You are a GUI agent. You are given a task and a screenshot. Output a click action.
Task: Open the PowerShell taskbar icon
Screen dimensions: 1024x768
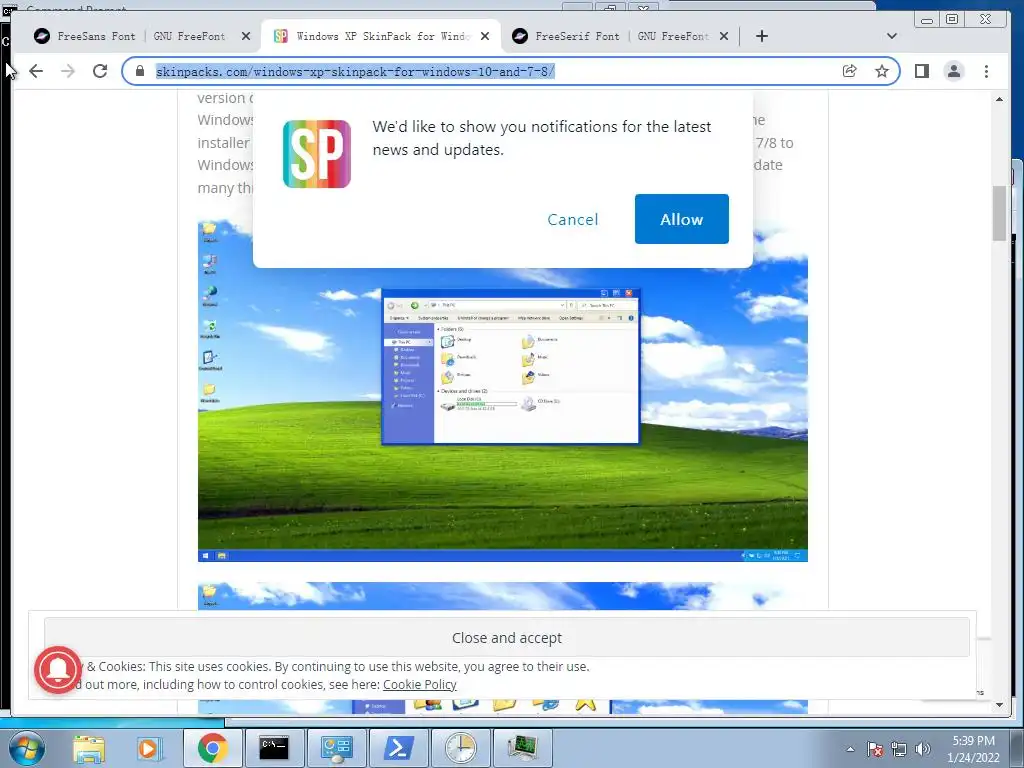click(398, 748)
